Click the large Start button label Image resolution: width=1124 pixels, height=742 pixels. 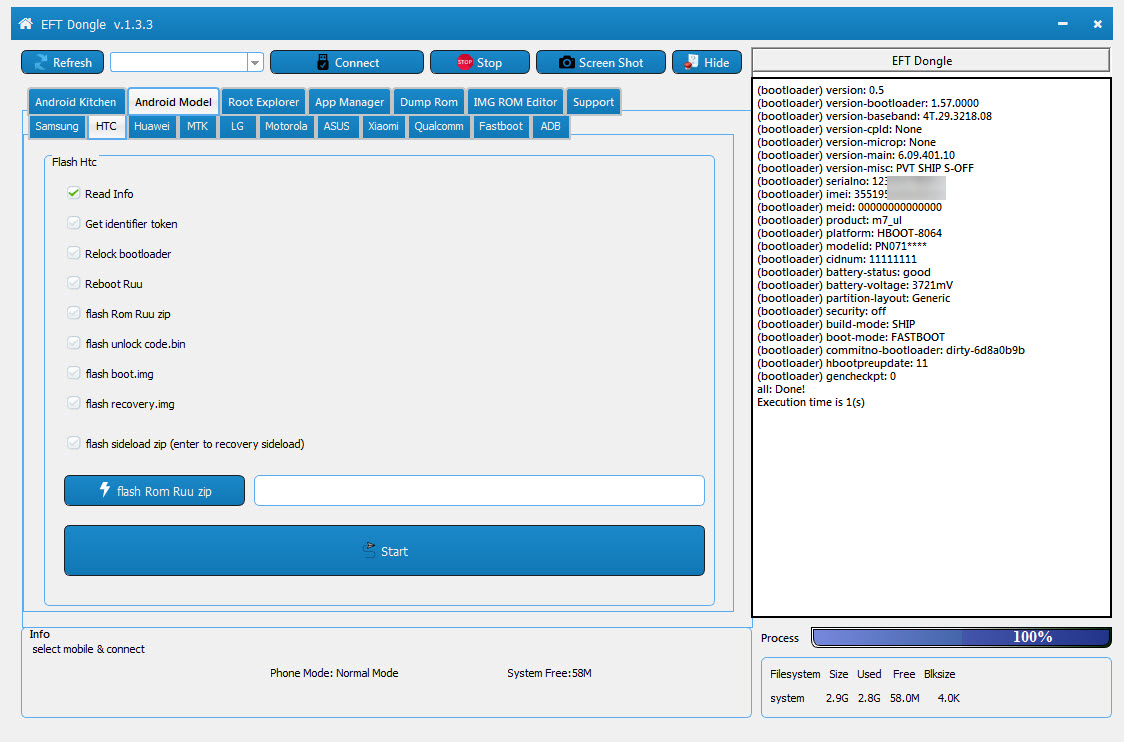click(394, 551)
